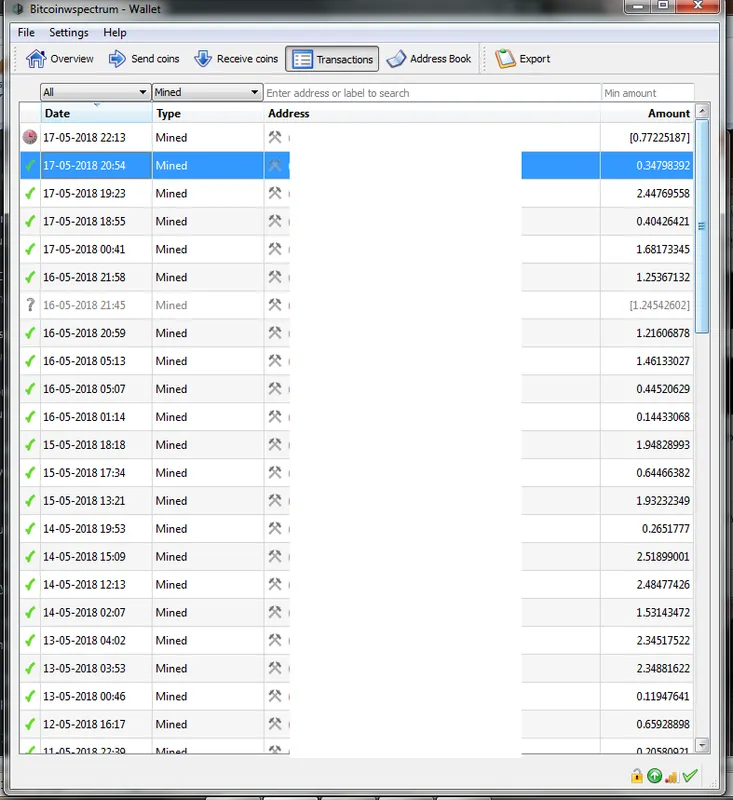Focus the Min amount field
Screen dimensions: 733x800
[x=647, y=93]
